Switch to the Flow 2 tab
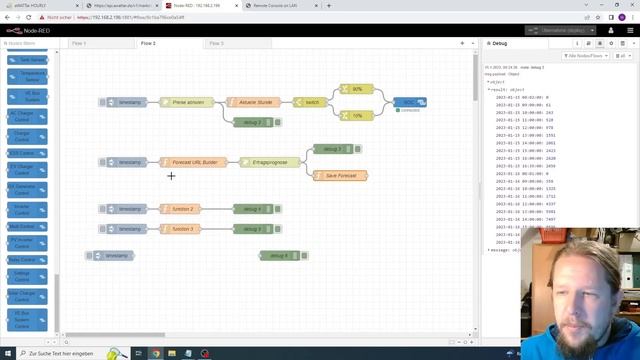This screenshot has width=640, height=360. 169,43
